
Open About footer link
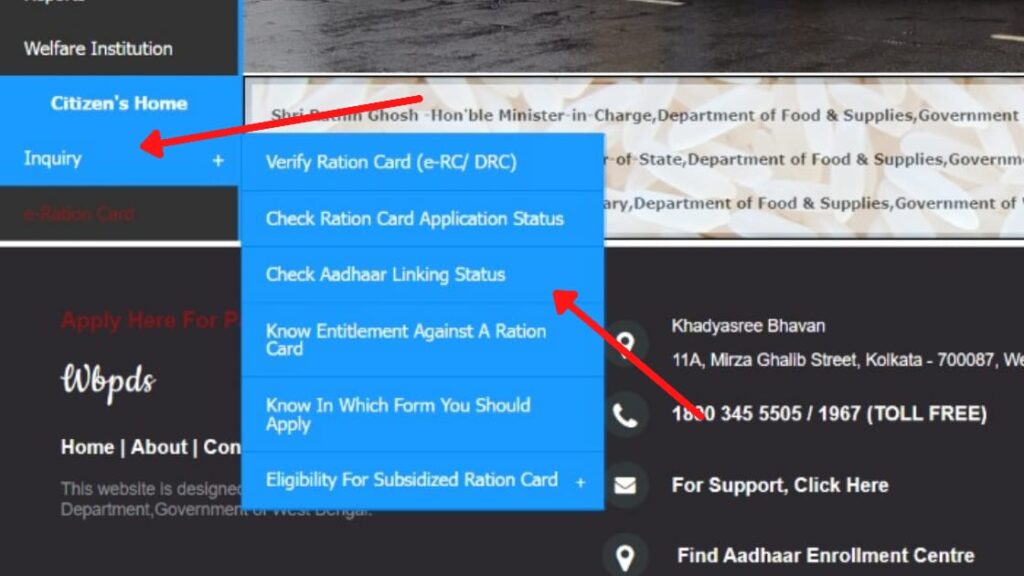pos(159,447)
